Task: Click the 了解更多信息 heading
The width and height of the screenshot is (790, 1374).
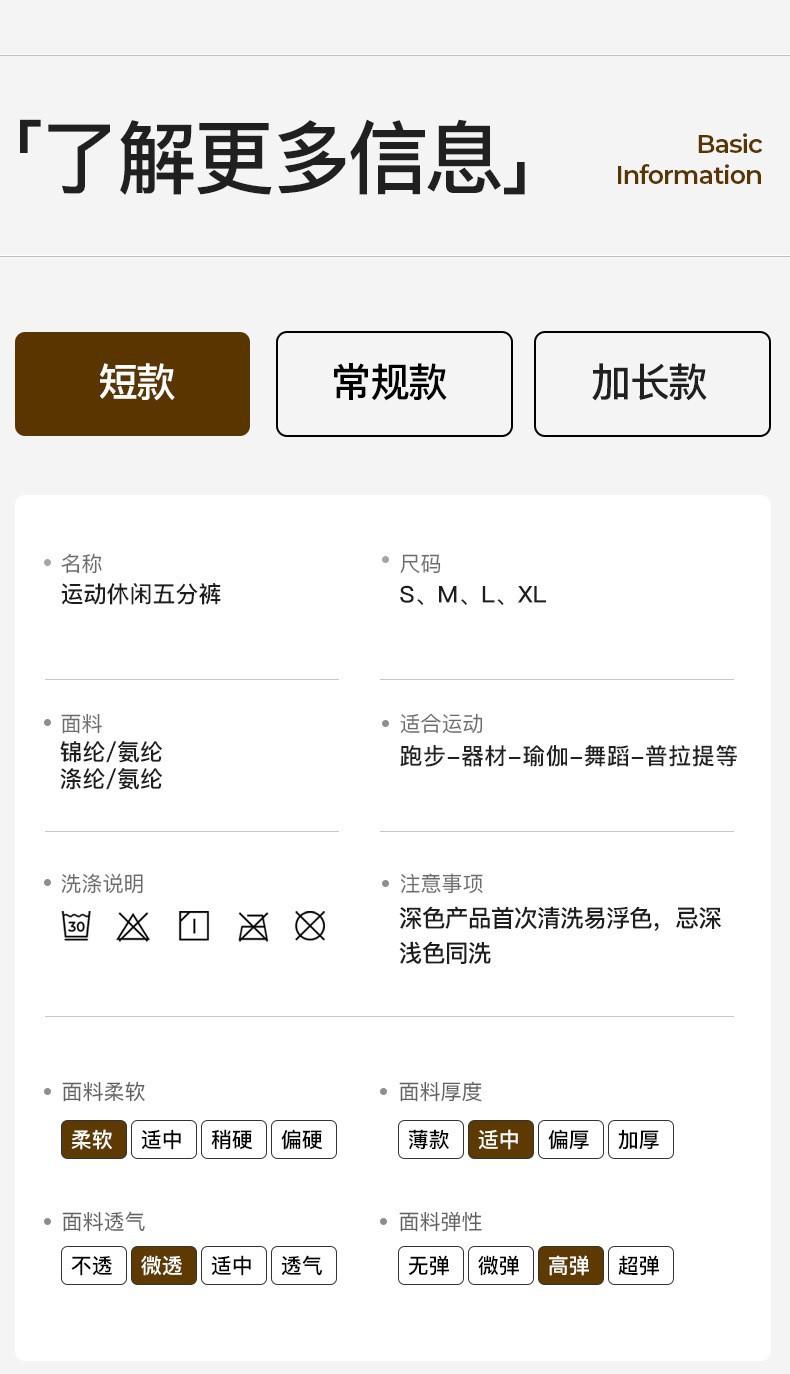Action: coord(272,158)
